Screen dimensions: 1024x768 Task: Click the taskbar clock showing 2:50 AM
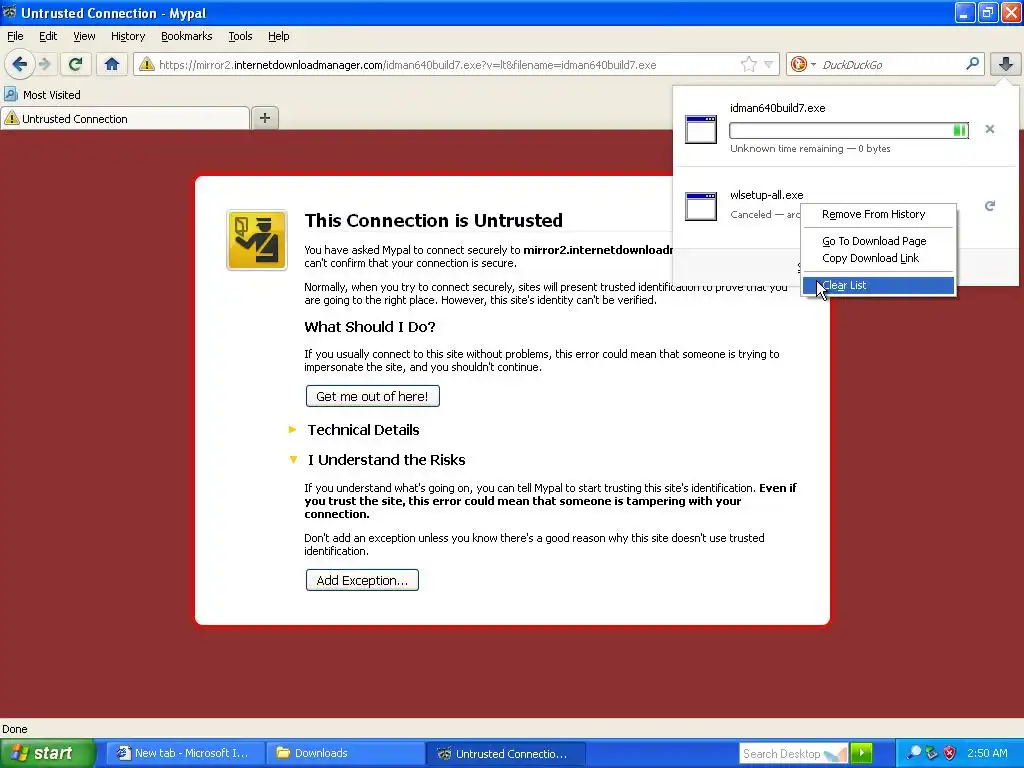click(987, 753)
